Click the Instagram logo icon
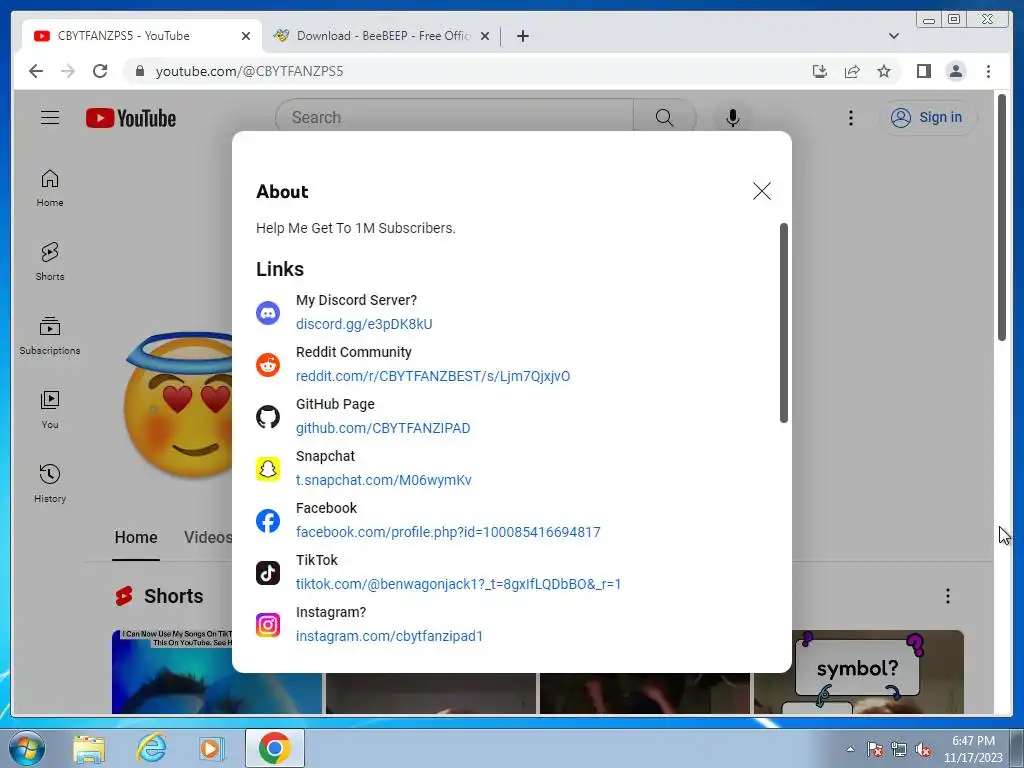 [268, 625]
